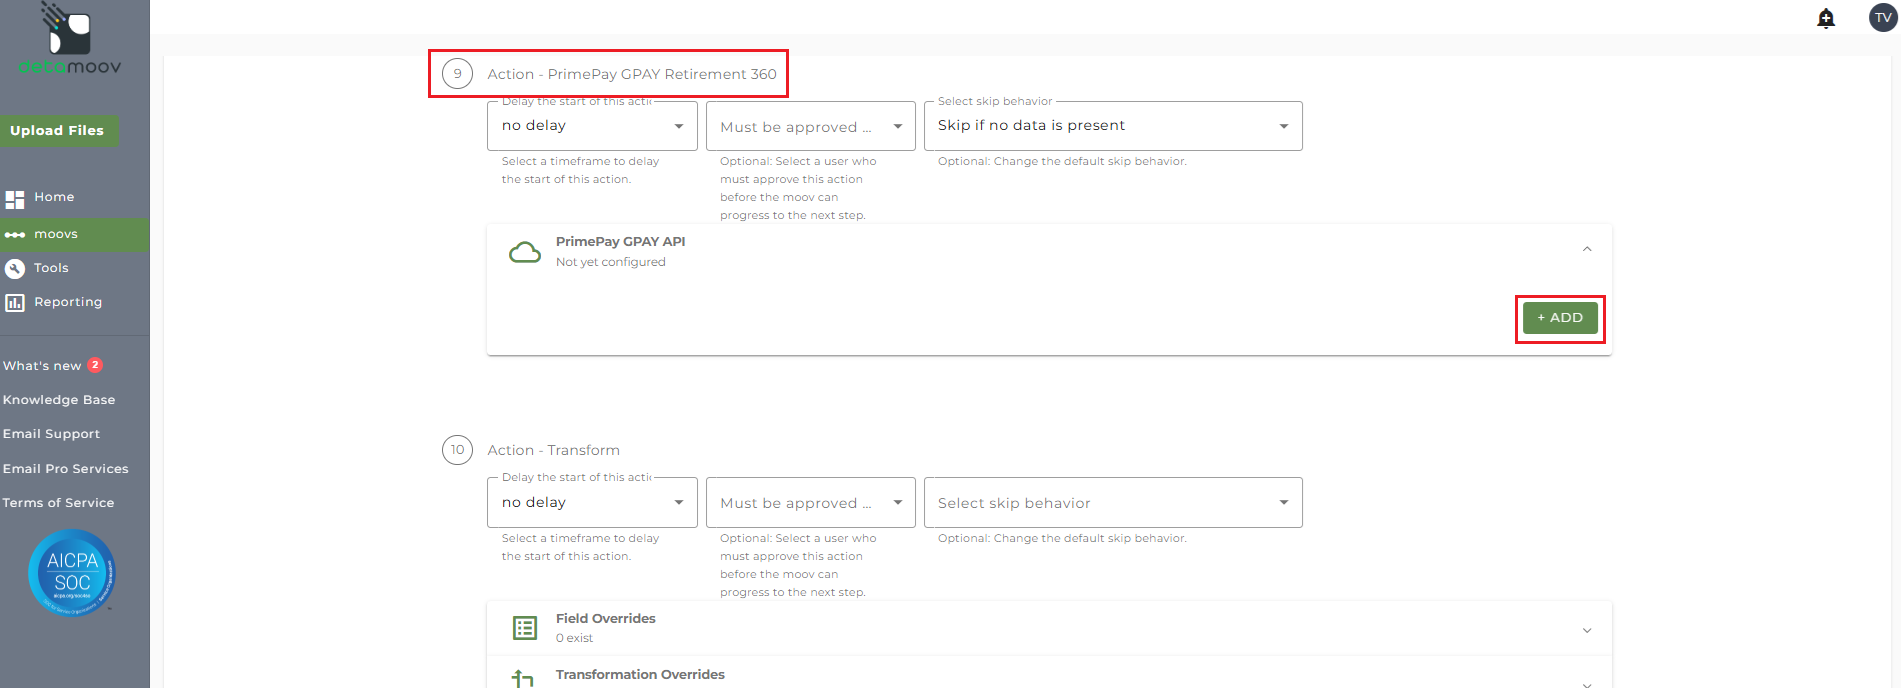Open step 9 'Must be approved' dropdown
Screen dimensions: 1901x688
click(810, 127)
